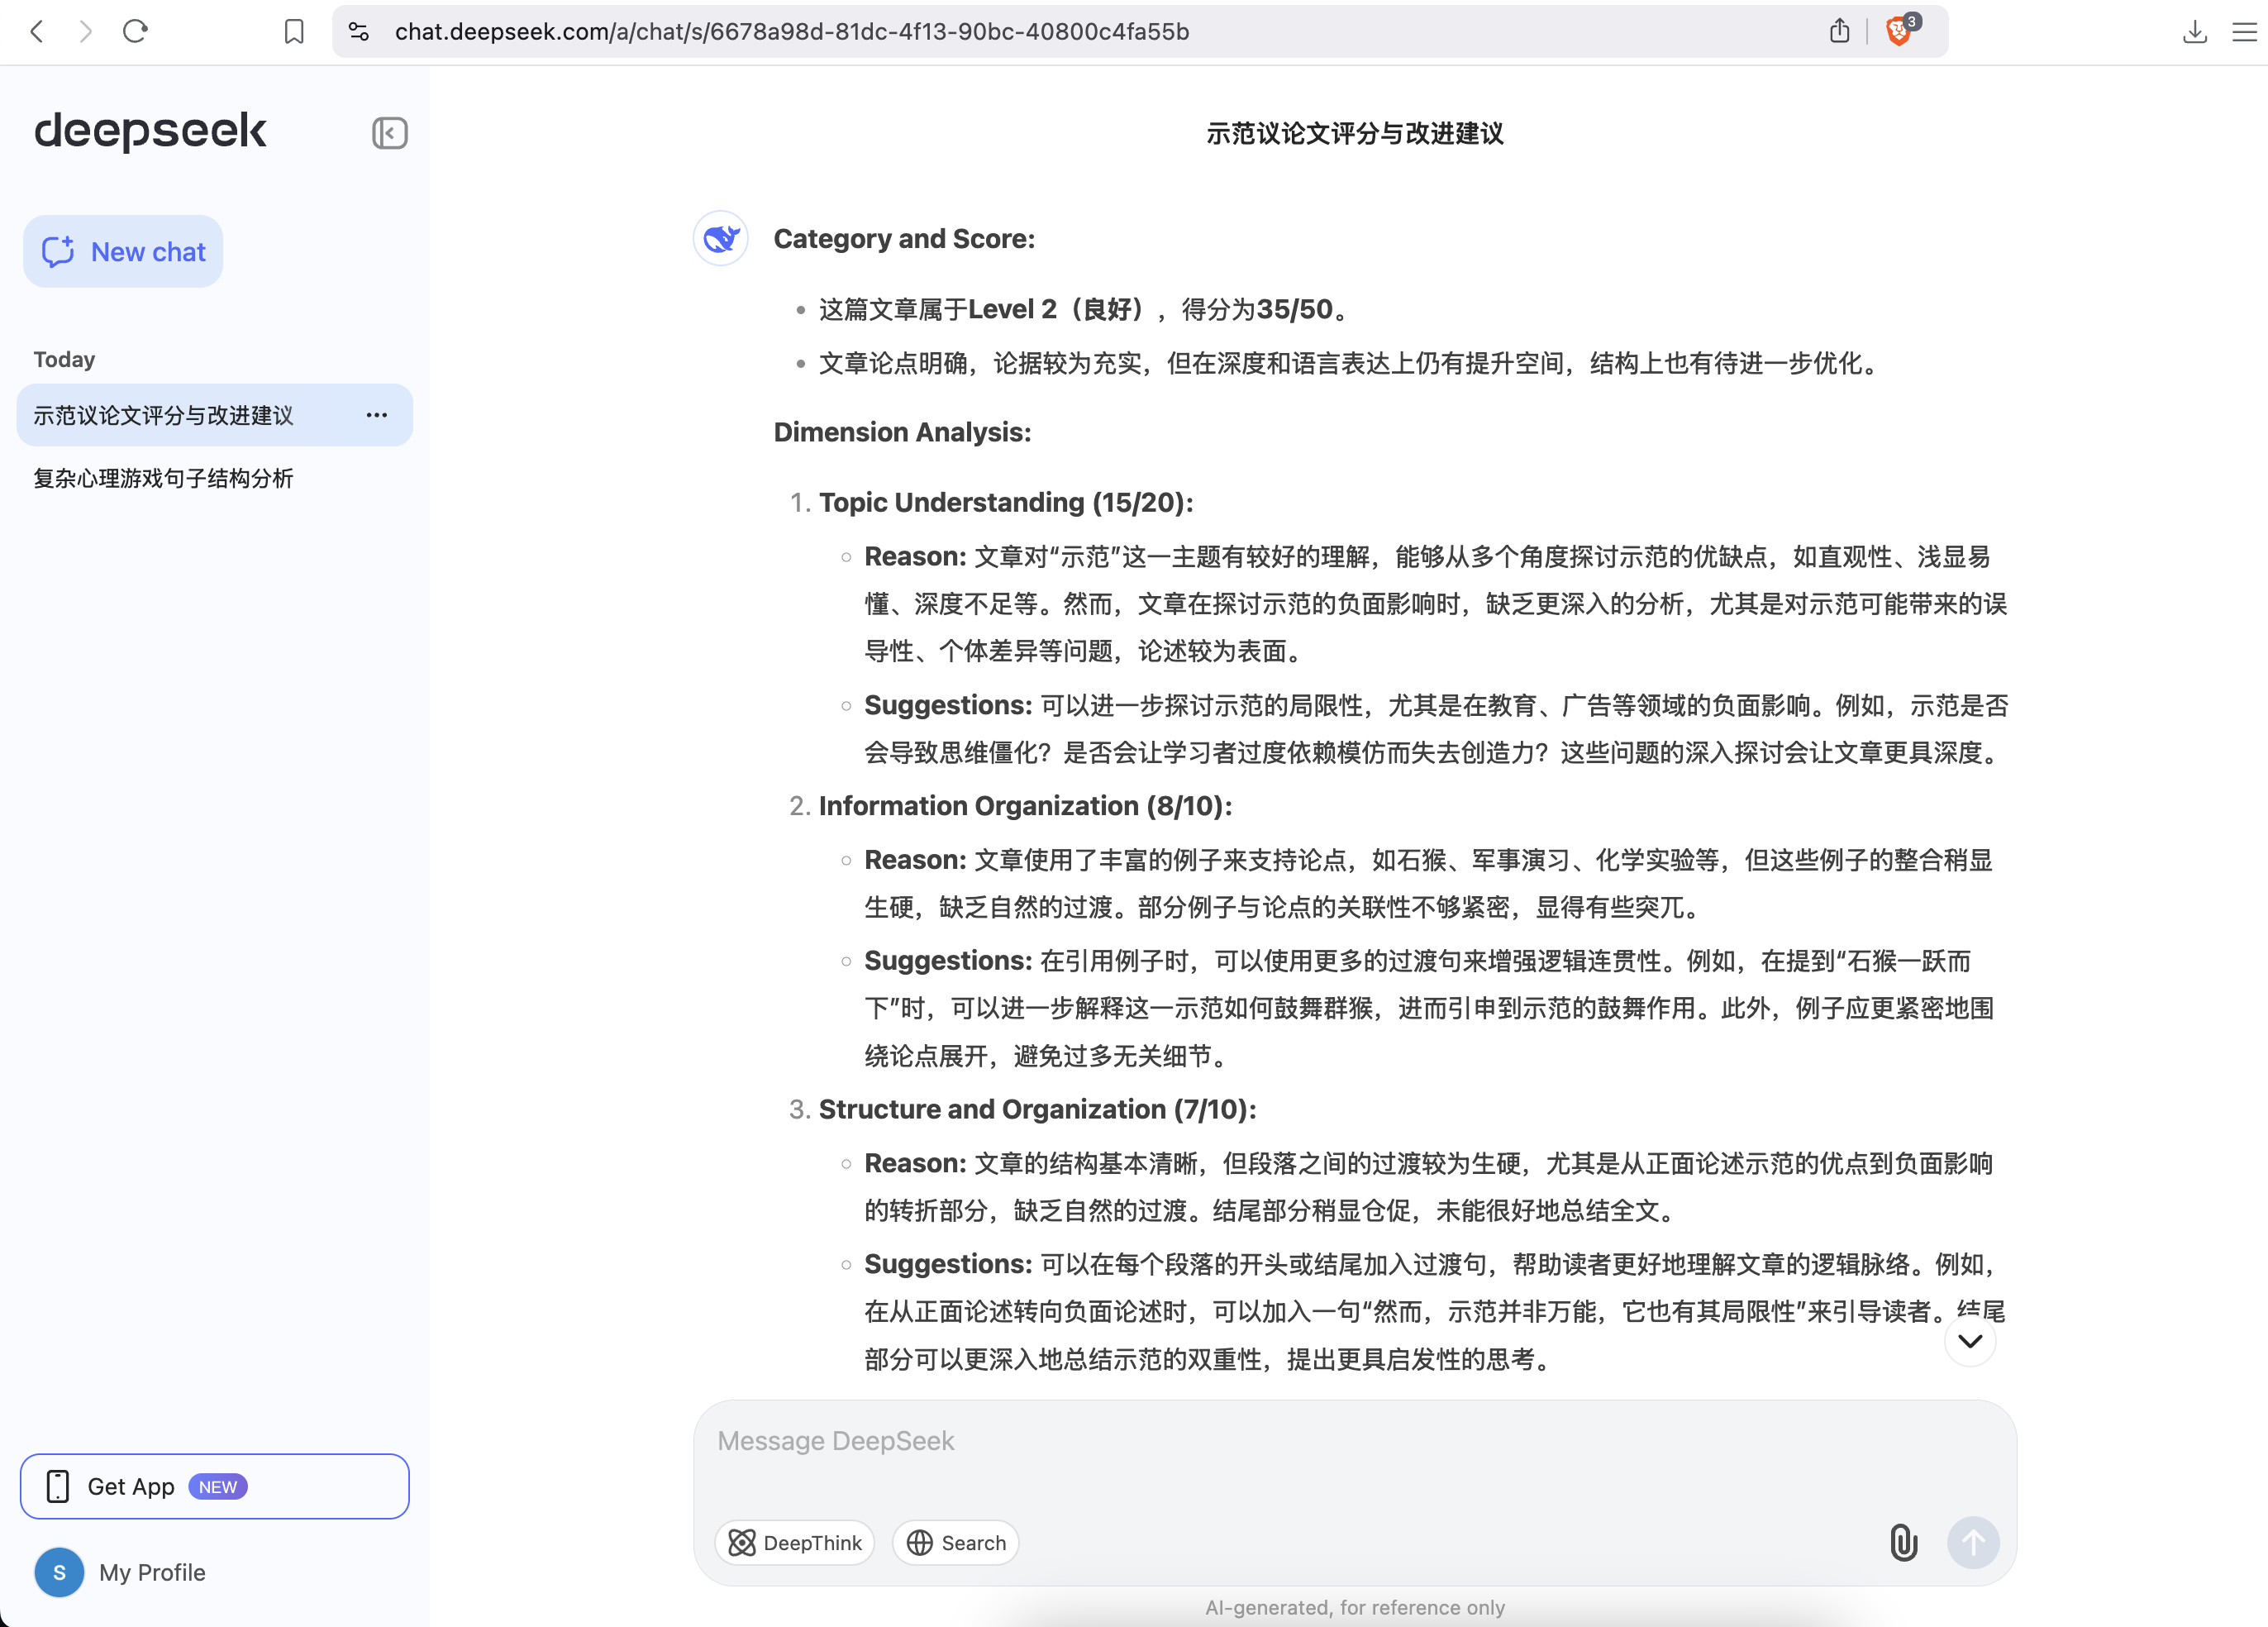Click the site settings icon beside URL

(x=359, y=31)
